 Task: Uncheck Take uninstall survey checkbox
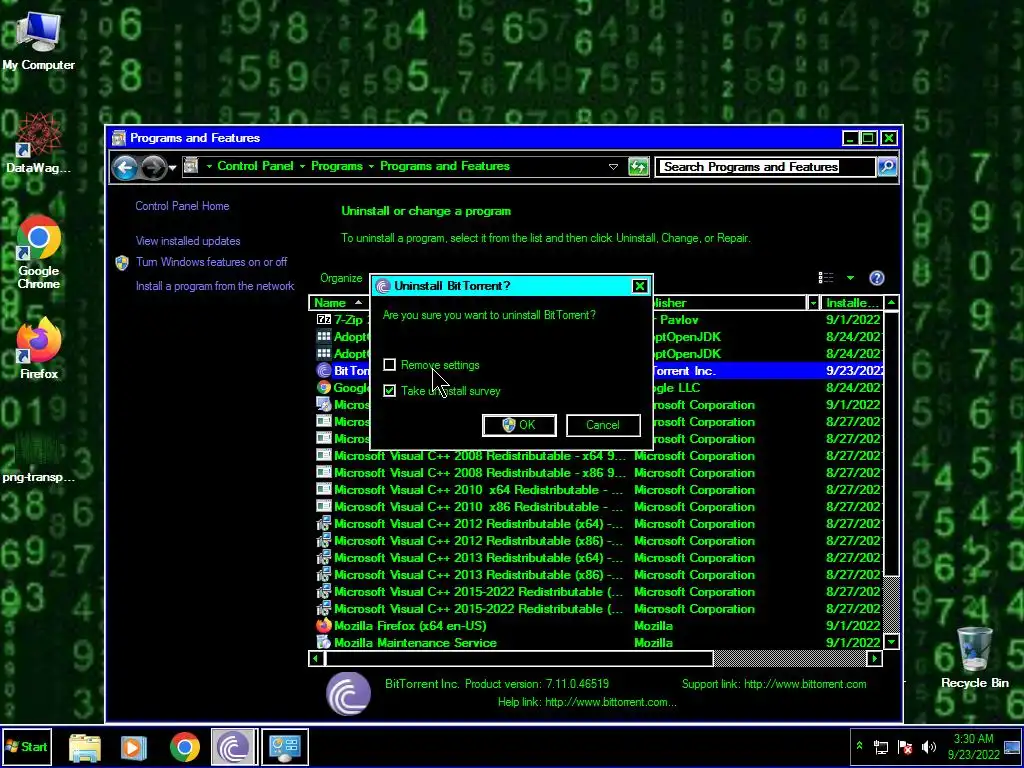(x=389, y=391)
